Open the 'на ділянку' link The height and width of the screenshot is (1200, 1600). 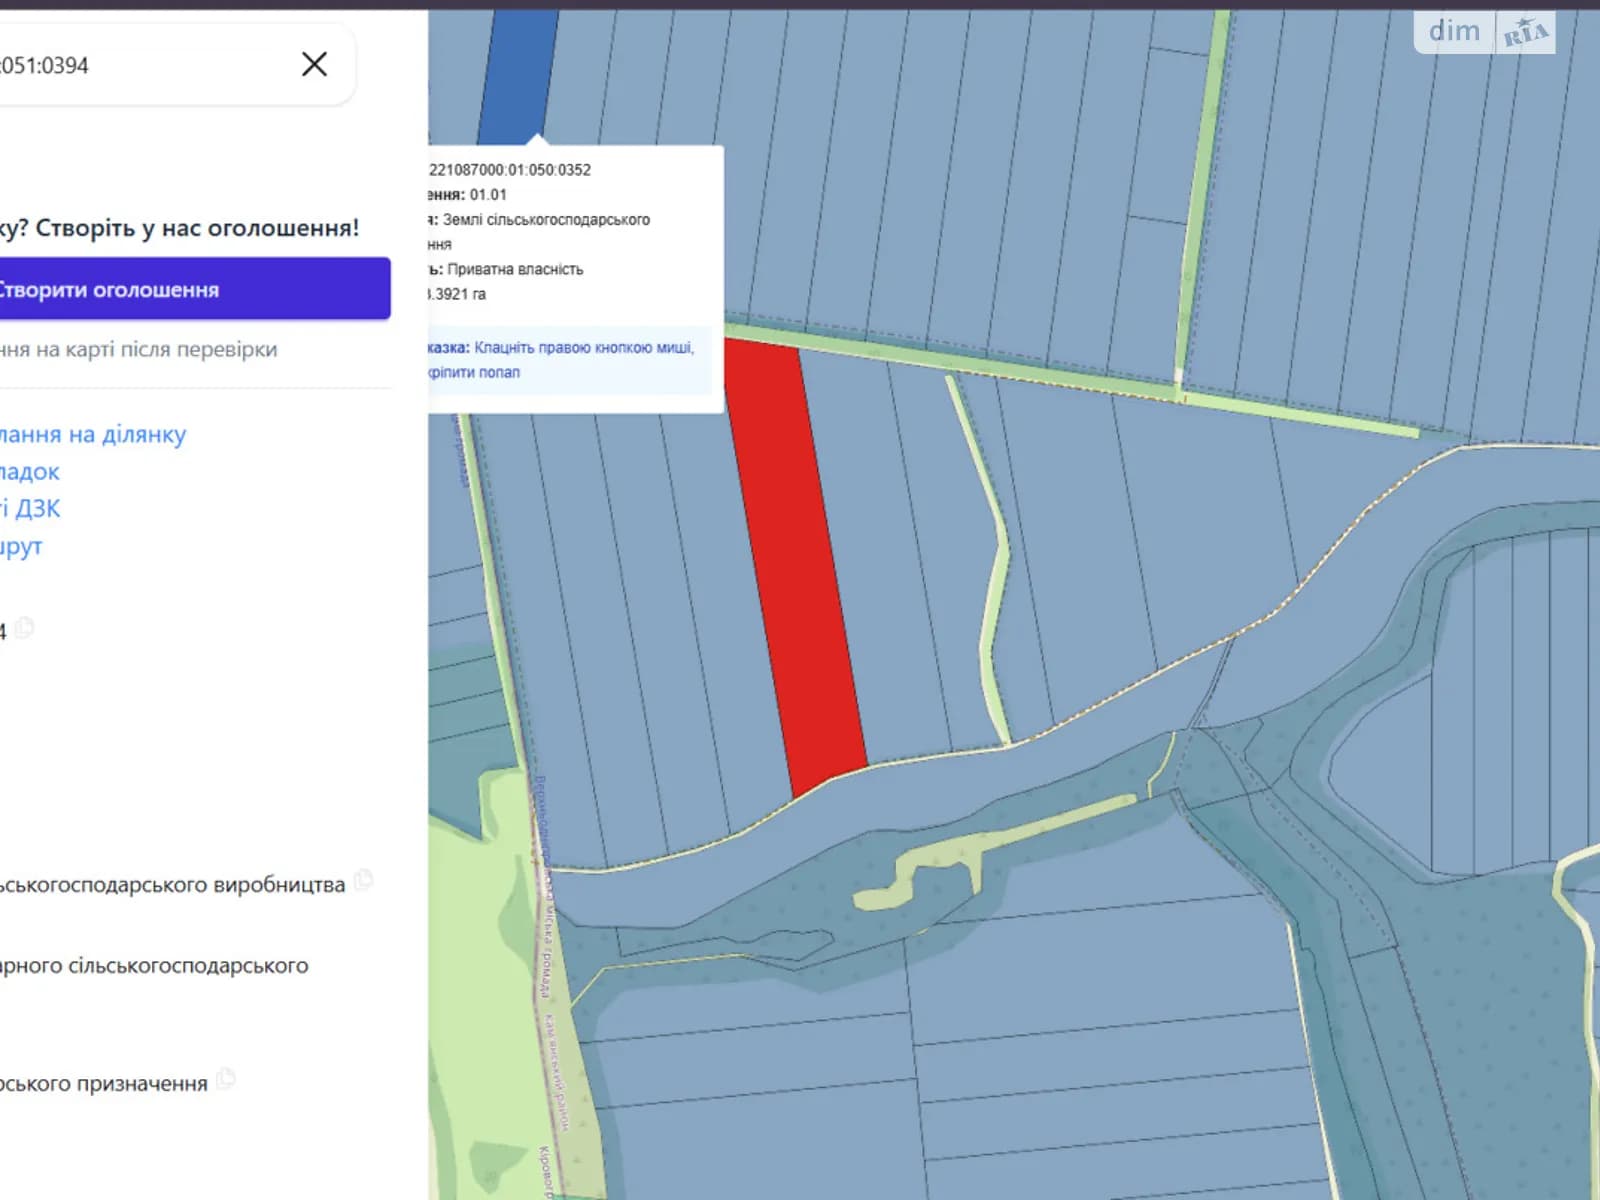93,434
